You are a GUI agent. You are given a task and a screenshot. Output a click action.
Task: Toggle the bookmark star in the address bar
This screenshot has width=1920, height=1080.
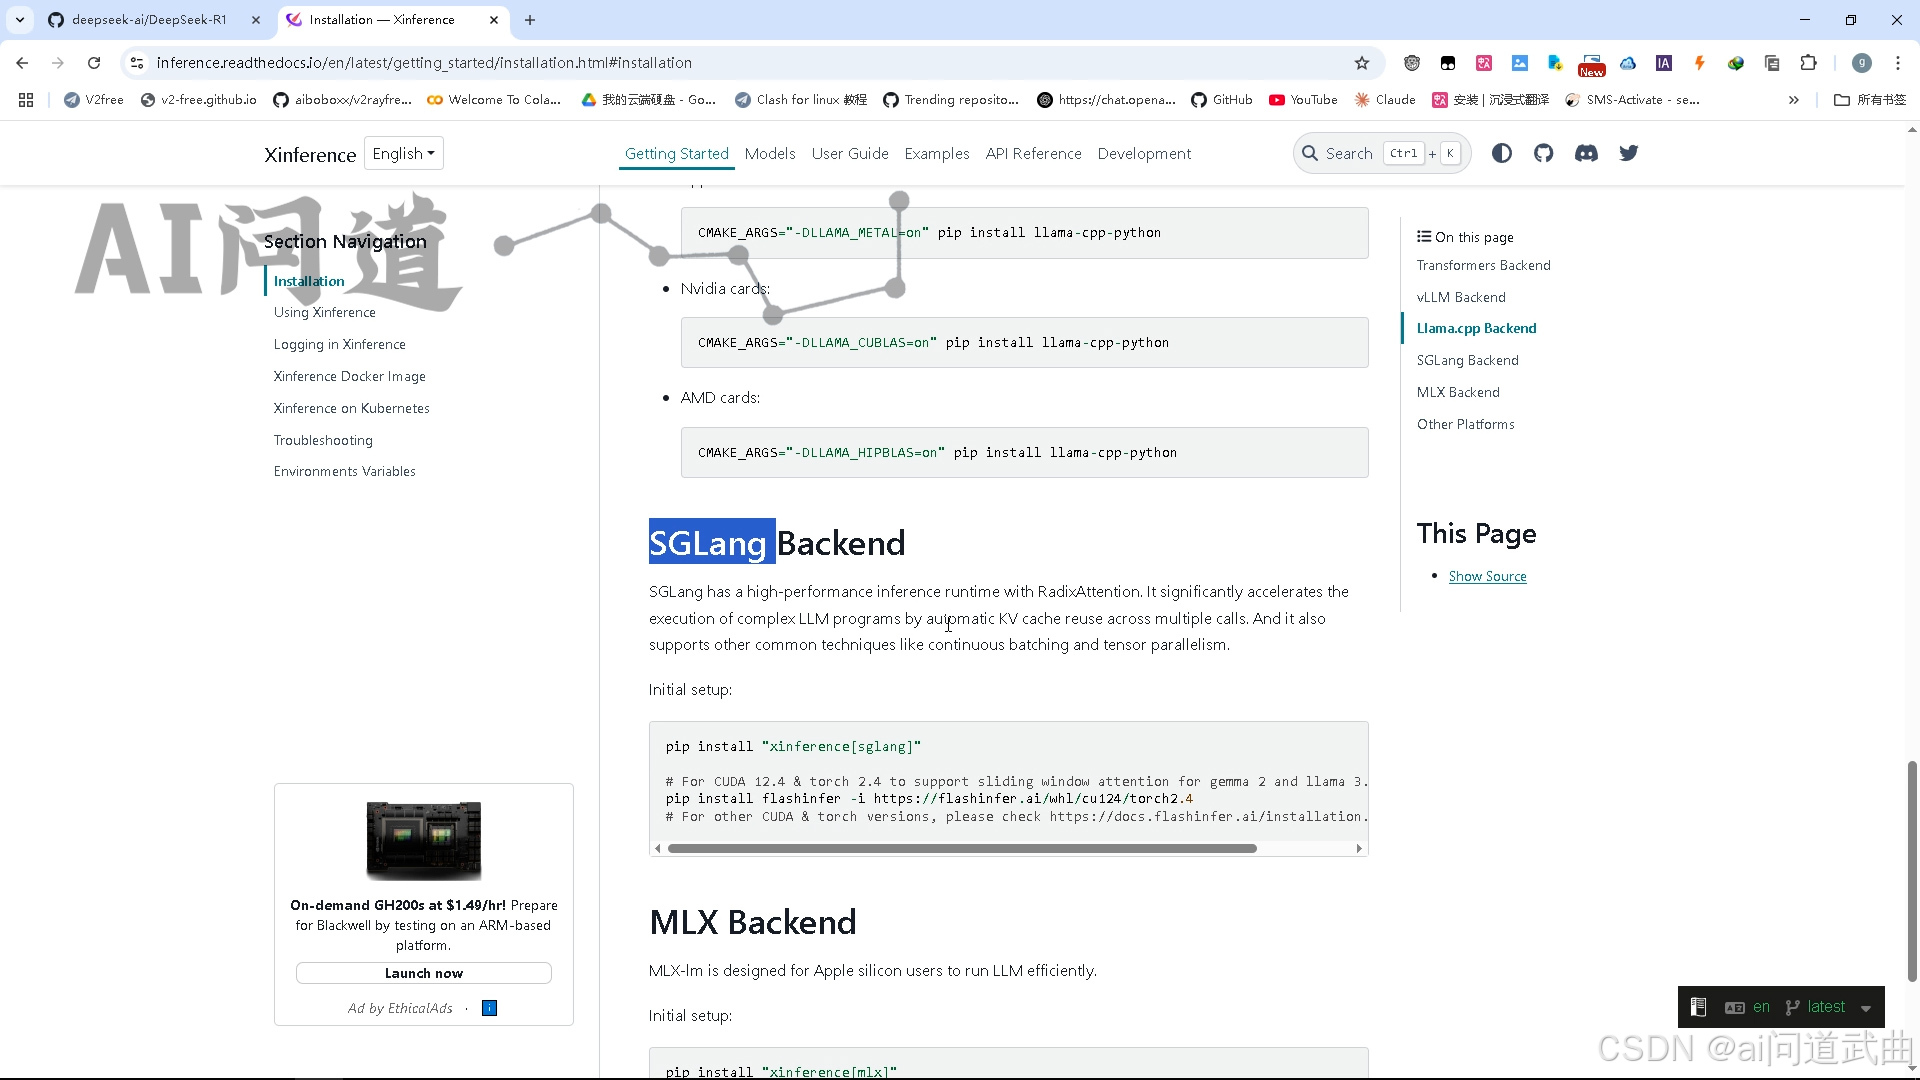[1362, 62]
